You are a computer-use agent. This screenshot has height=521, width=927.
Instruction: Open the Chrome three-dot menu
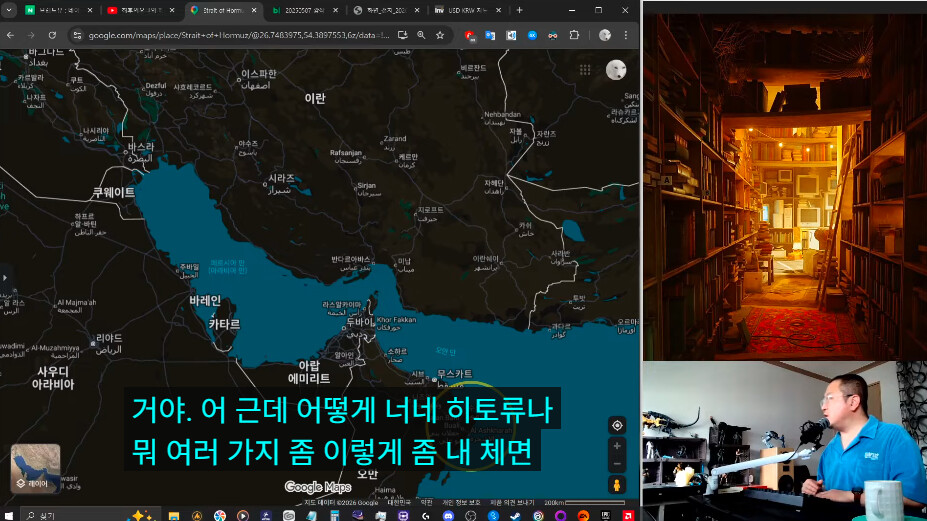[x=626, y=35]
